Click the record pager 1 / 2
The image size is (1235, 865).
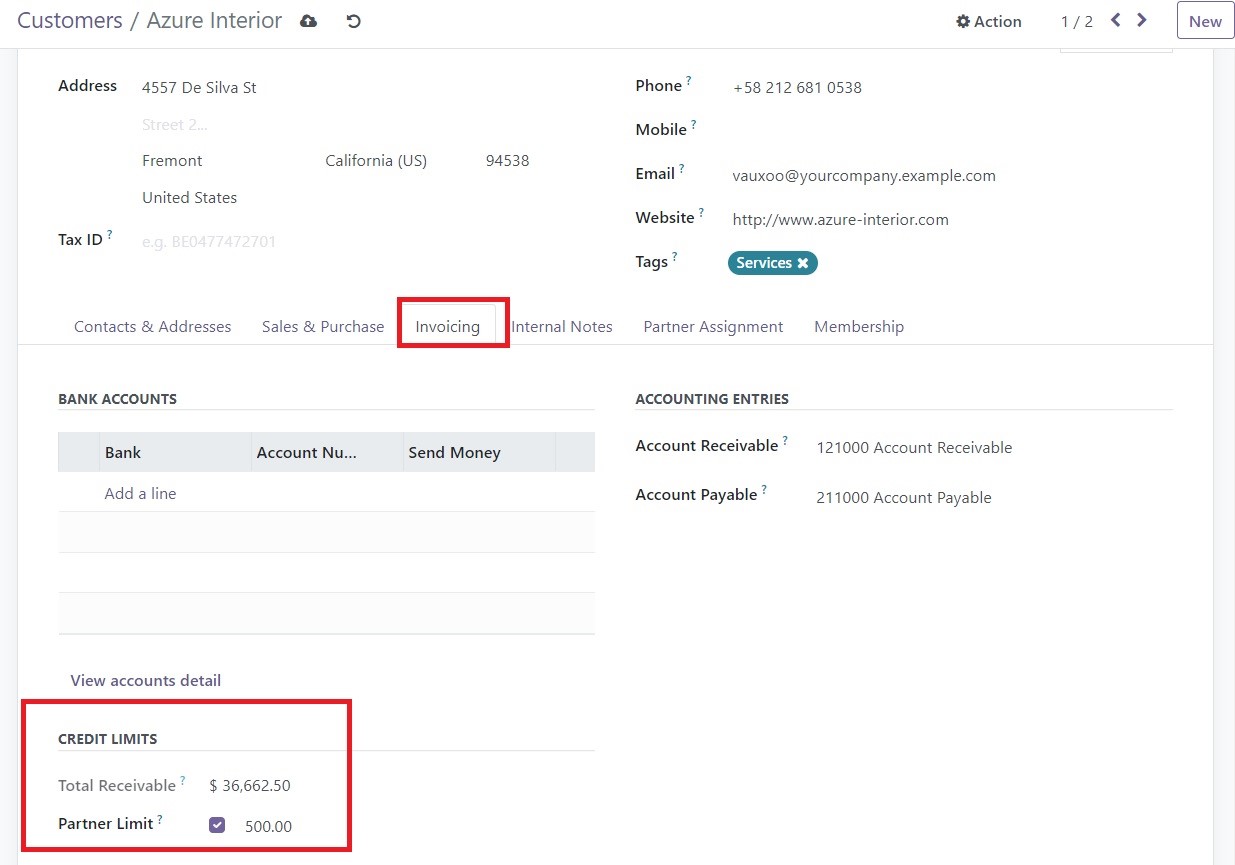(x=1077, y=21)
